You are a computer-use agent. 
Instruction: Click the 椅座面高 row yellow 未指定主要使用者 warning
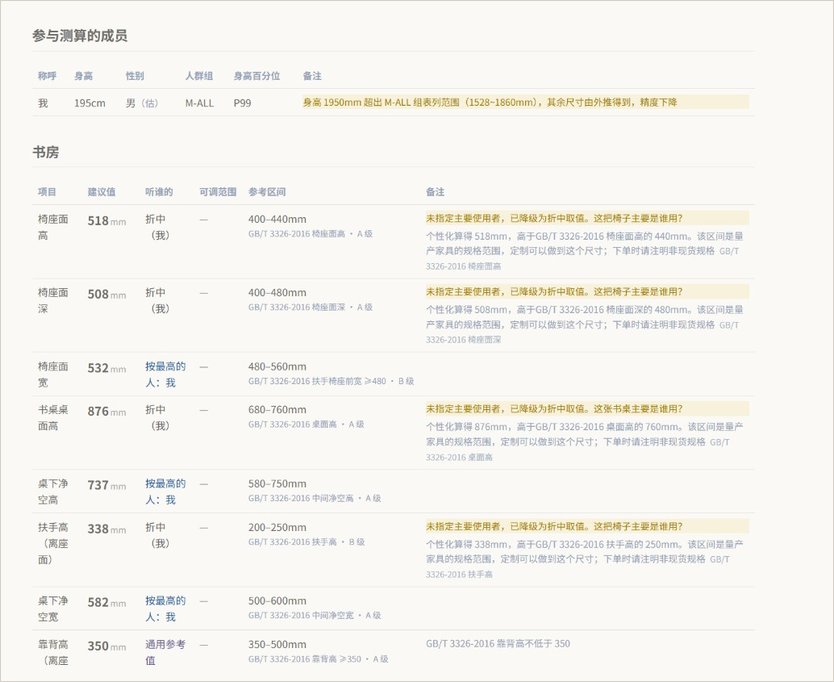pyautogui.click(x=587, y=218)
